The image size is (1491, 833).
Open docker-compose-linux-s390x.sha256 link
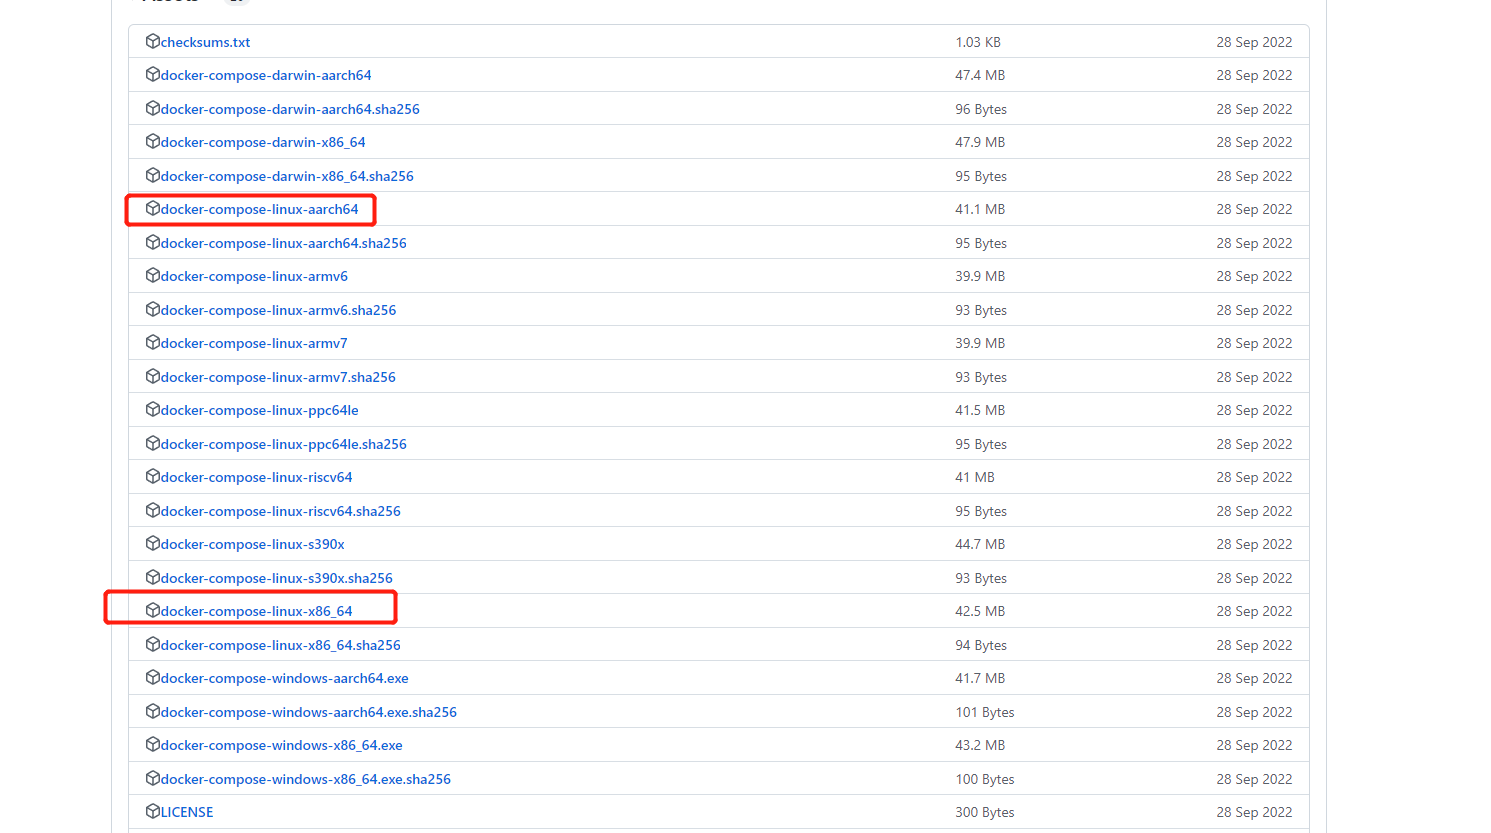coord(276,578)
